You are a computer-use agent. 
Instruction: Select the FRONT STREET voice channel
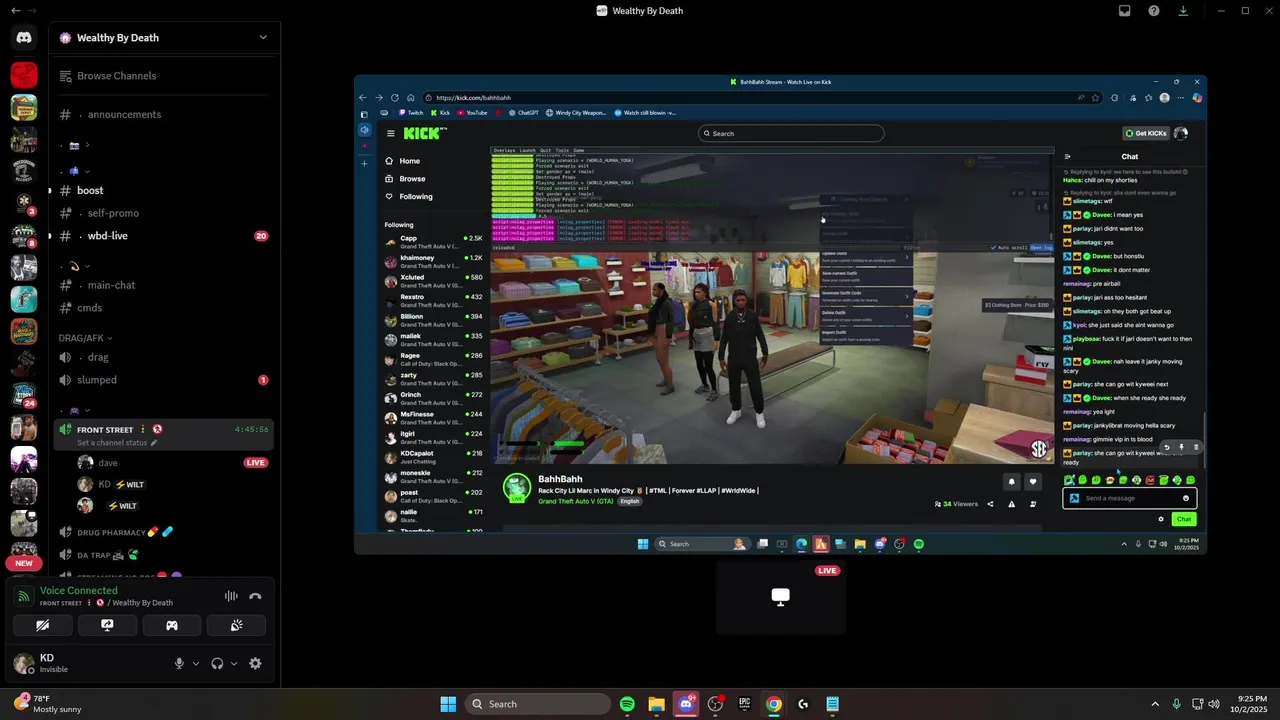pyautogui.click(x=166, y=435)
